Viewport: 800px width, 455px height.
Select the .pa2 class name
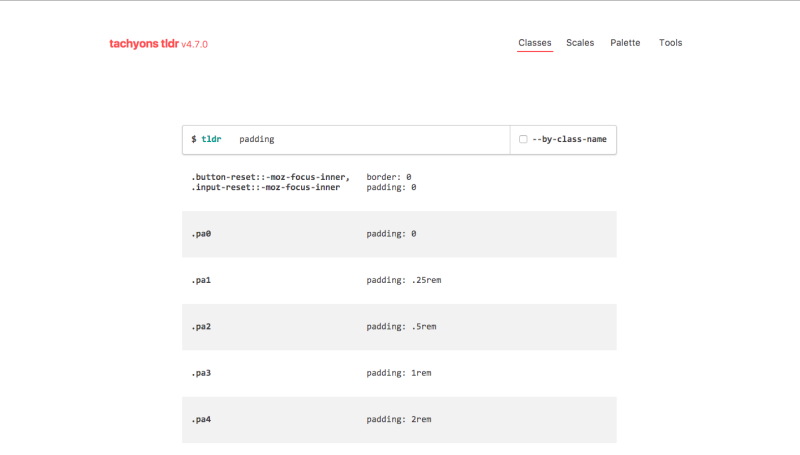click(201, 327)
